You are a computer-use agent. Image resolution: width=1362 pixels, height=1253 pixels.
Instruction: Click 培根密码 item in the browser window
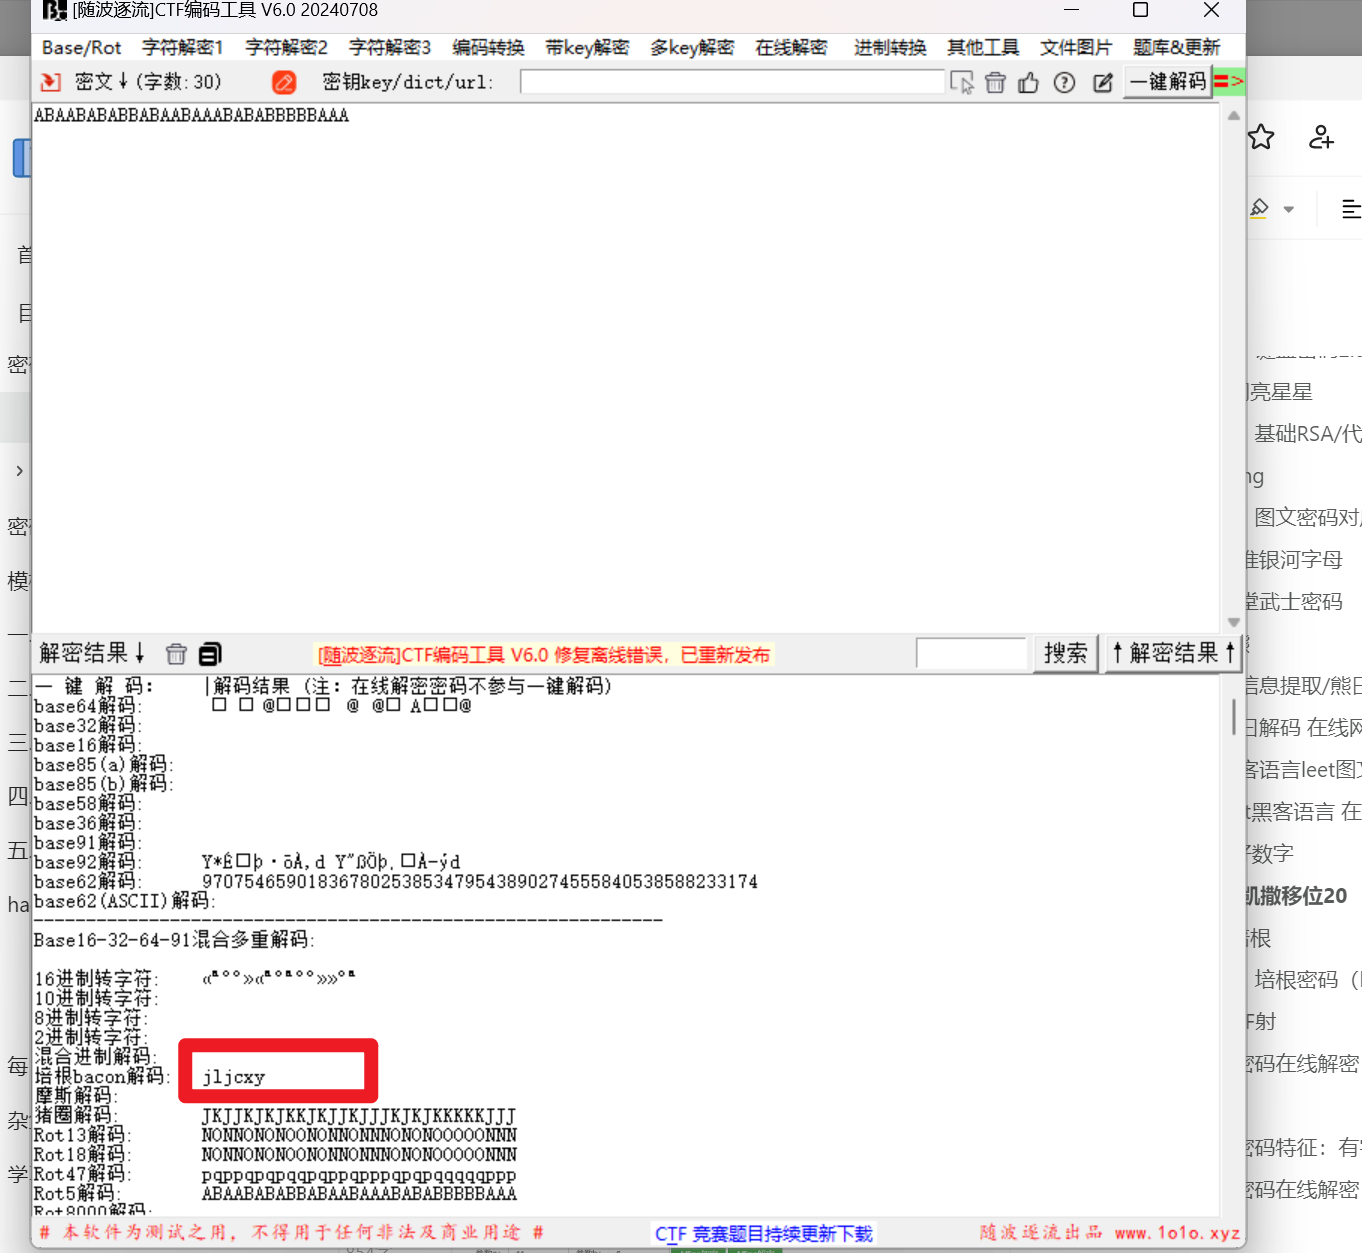coord(1308,980)
